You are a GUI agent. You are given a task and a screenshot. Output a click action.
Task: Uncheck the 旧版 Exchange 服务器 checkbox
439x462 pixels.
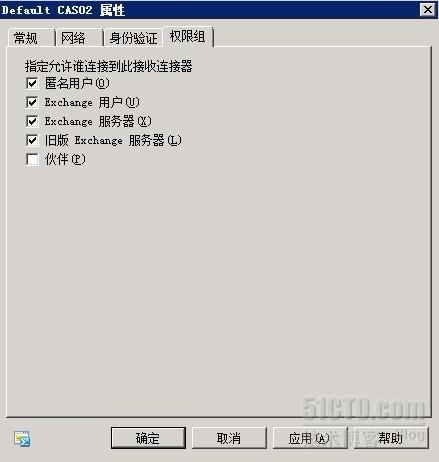point(32,140)
